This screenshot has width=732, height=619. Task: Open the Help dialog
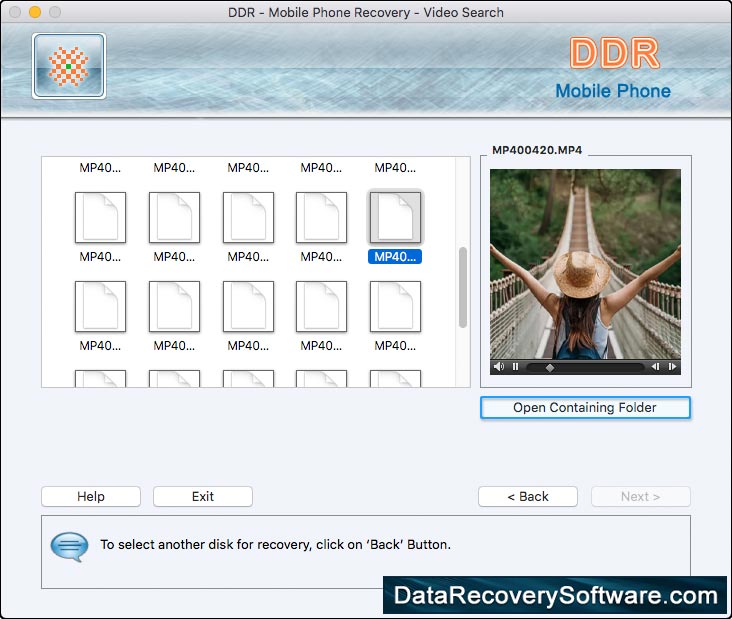tap(91, 496)
